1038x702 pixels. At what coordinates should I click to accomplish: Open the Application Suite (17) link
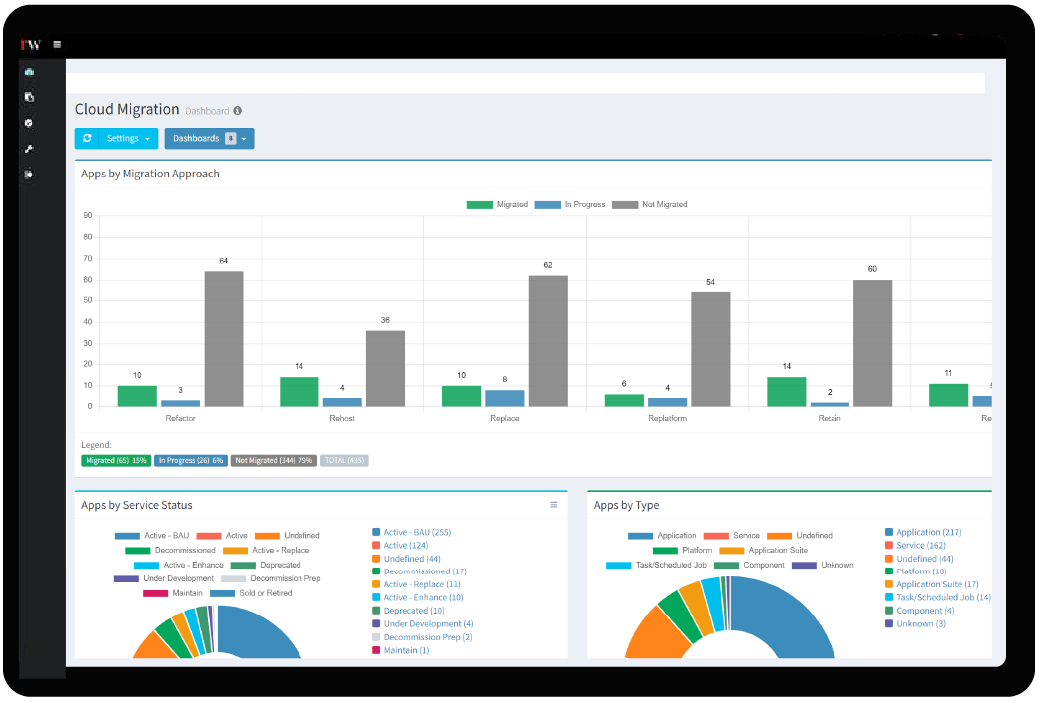[937, 584]
